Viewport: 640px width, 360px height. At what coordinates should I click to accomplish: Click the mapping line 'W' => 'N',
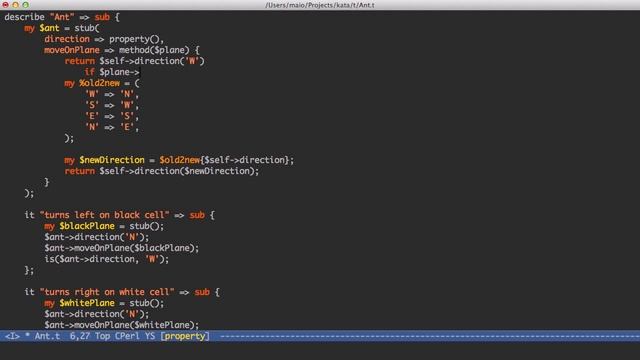pos(112,94)
